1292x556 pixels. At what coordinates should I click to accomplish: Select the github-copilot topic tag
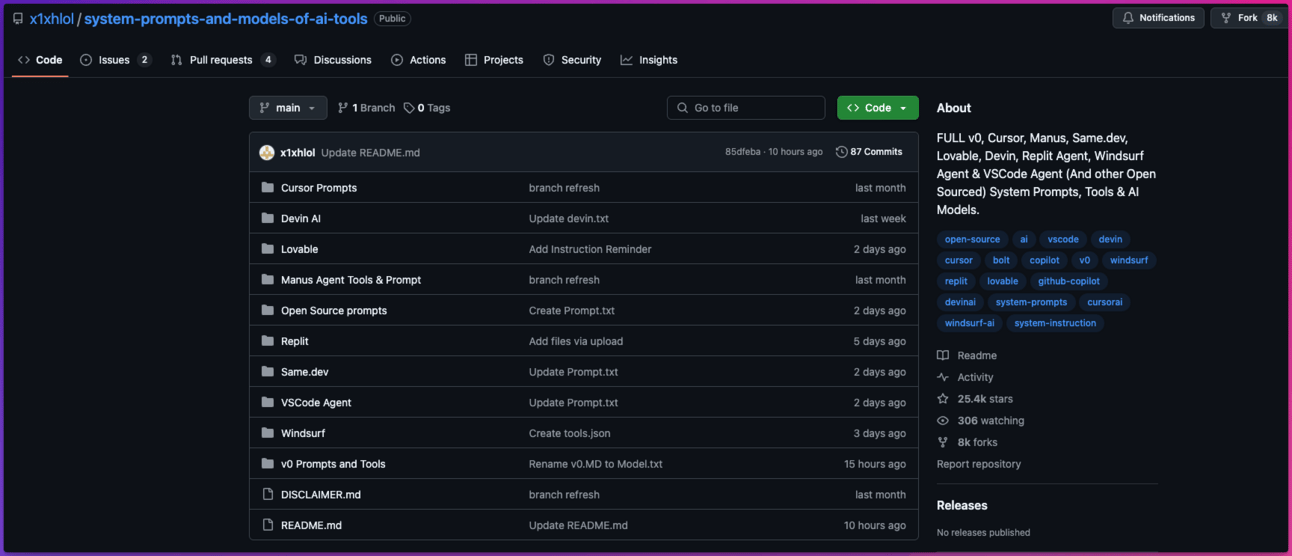1068,281
